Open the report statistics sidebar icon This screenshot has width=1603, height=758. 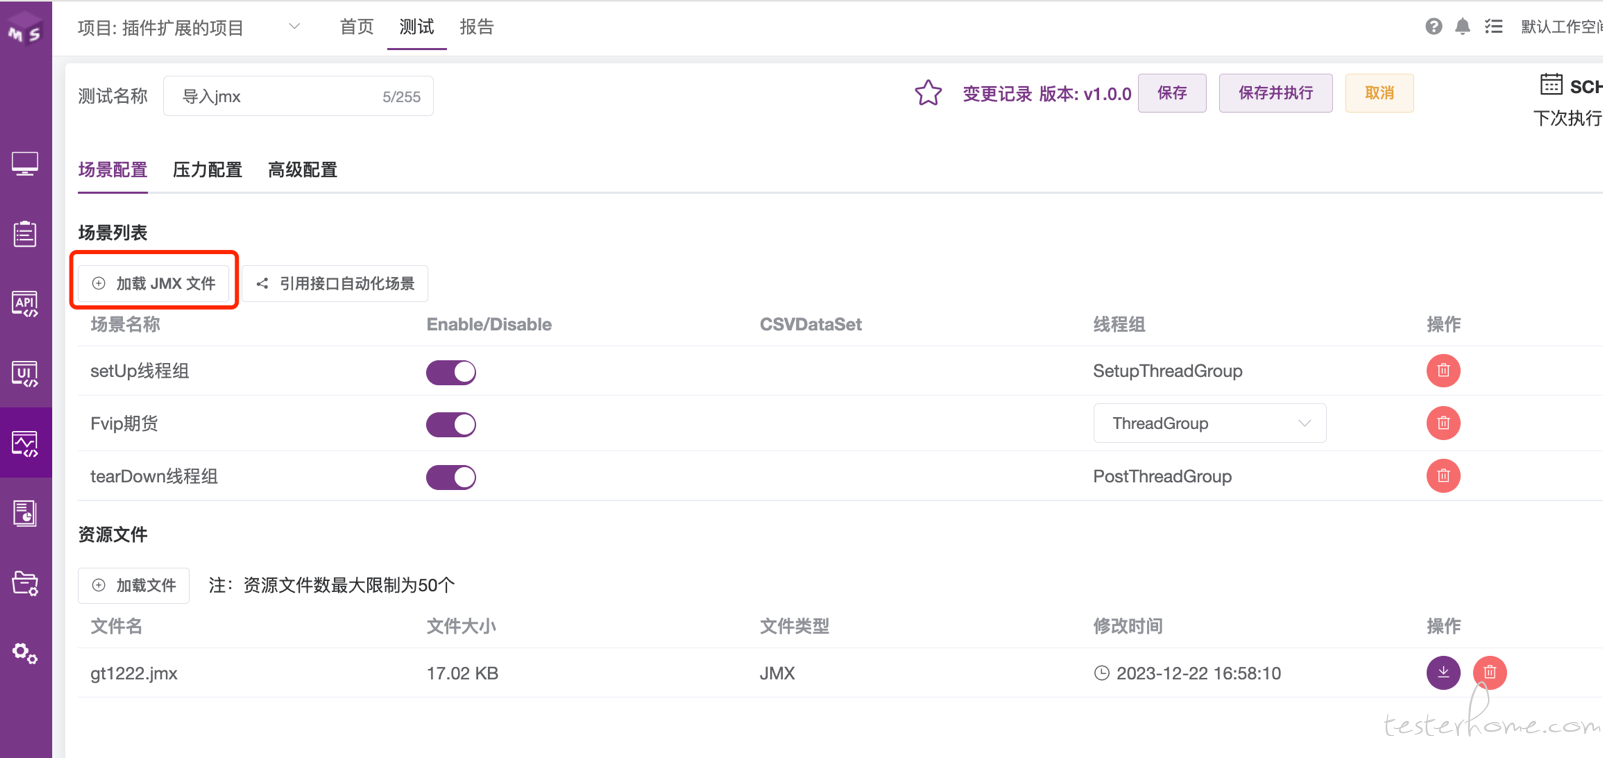25,513
